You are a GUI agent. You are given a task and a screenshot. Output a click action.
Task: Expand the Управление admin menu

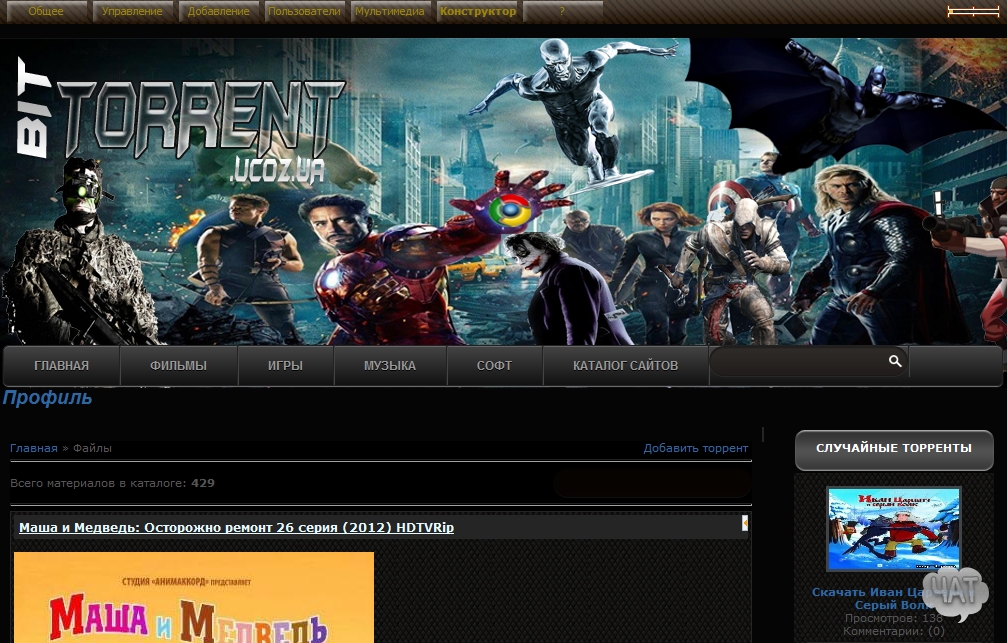pos(134,12)
